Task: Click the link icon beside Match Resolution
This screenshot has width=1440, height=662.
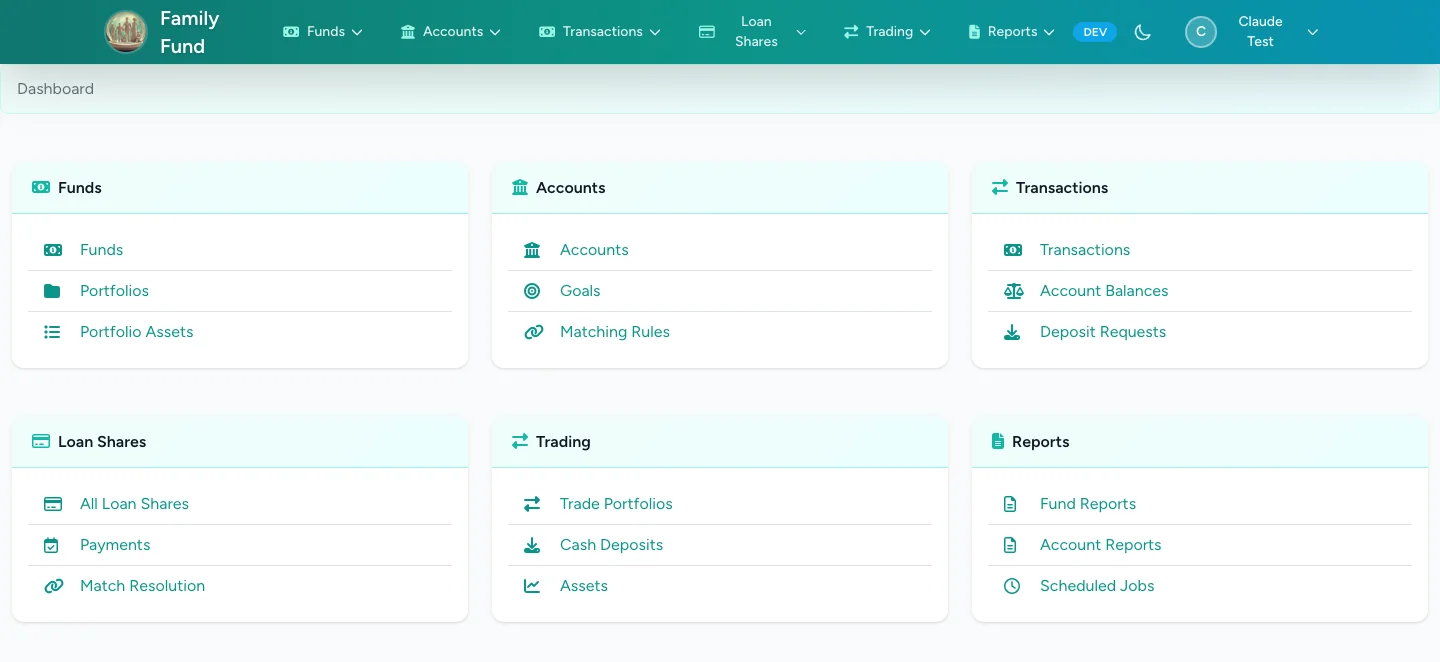Action: pyautogui.click(x=54, y=586)
